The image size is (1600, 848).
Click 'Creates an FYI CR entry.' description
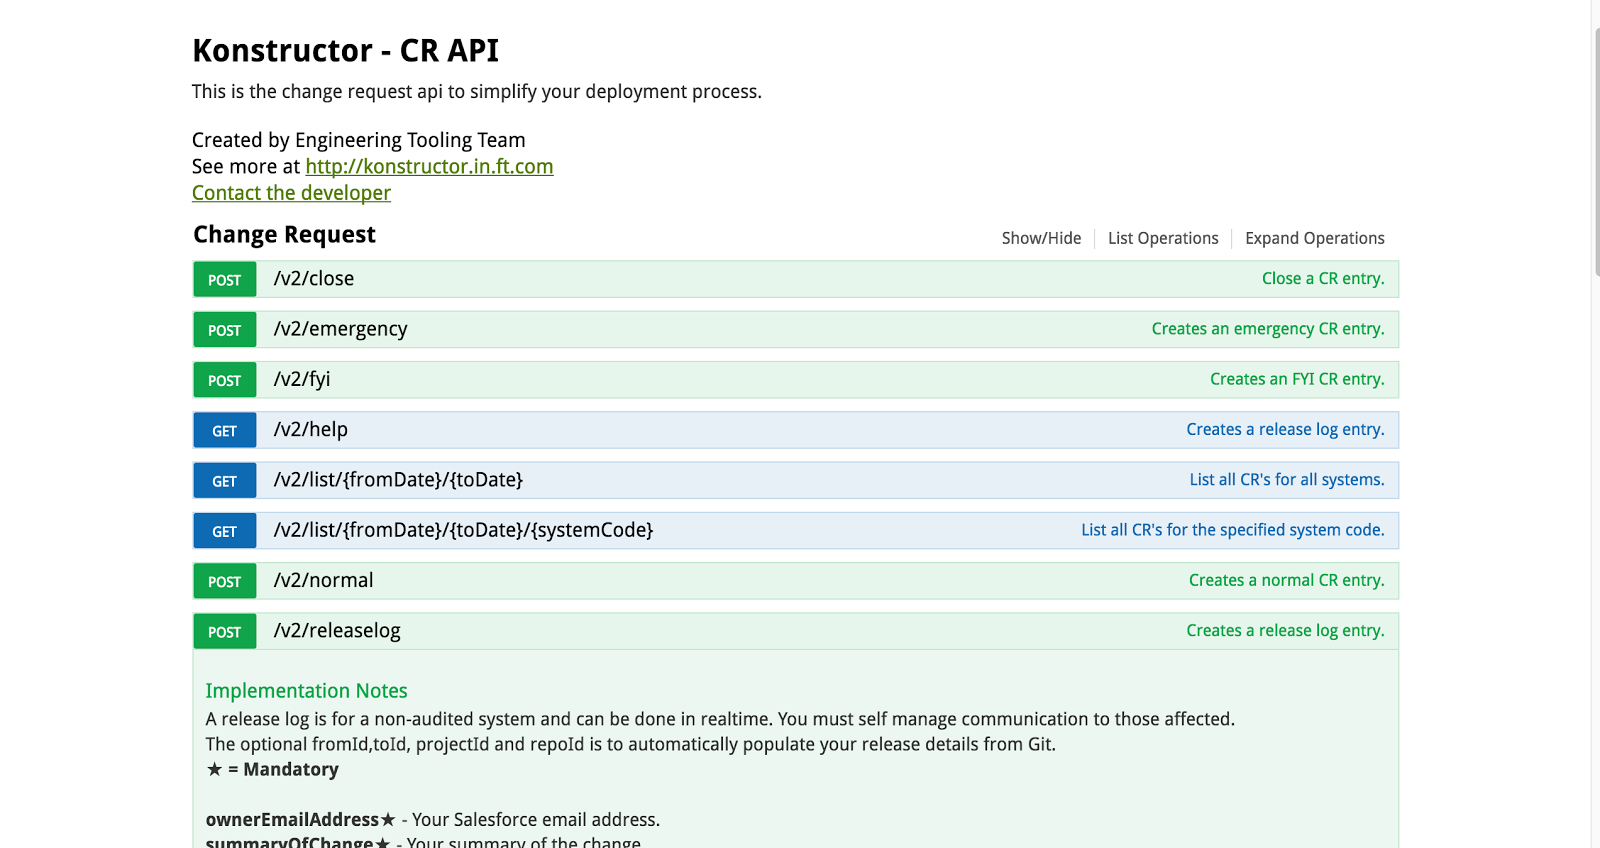pyautogui.click(x=1297, y=379)
